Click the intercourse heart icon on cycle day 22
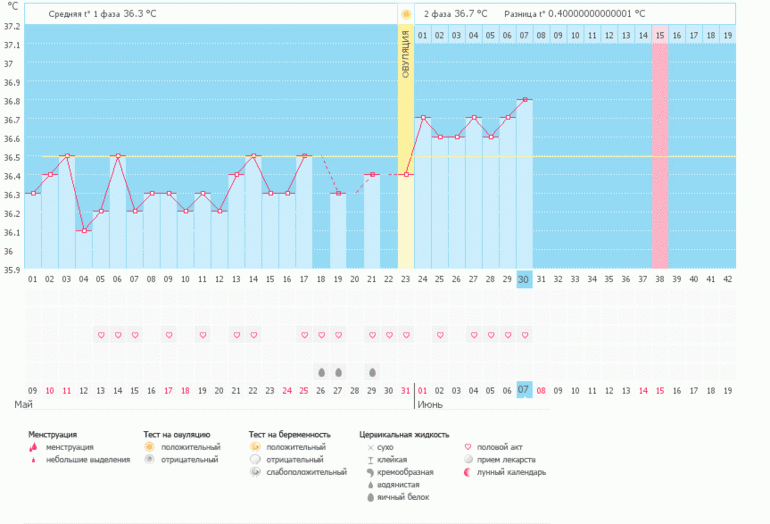 (x=389, y=335)
